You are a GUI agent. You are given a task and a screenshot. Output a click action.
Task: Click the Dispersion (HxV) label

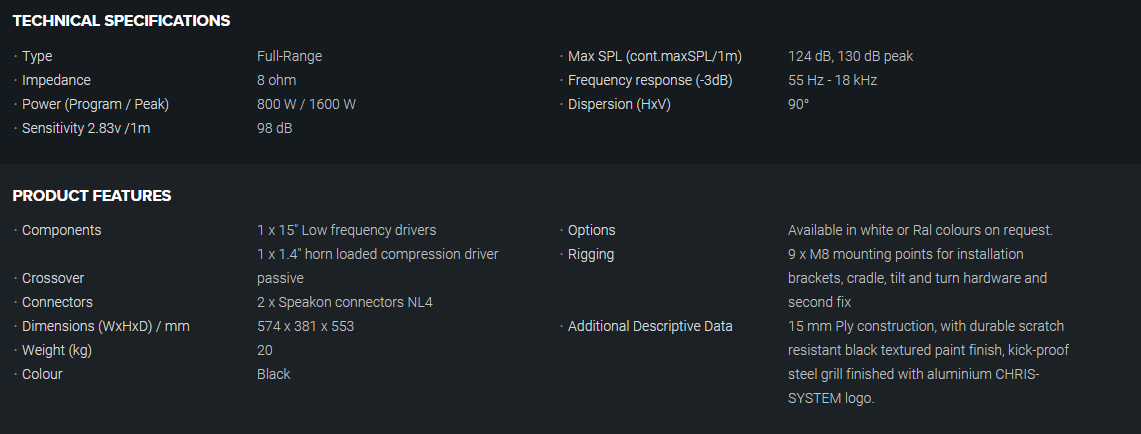(x=619, y=104)
